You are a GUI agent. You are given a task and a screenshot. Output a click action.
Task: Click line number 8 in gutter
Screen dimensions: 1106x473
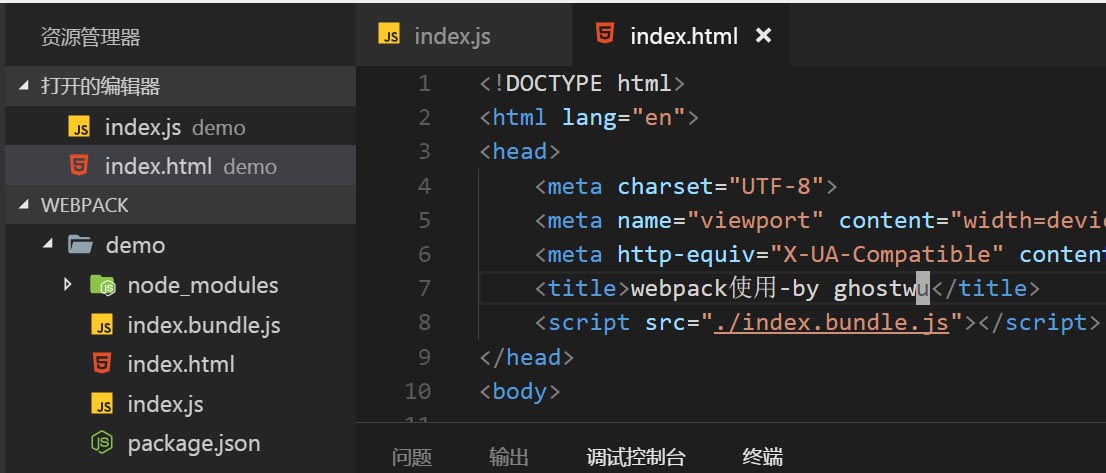coord(424,323)
